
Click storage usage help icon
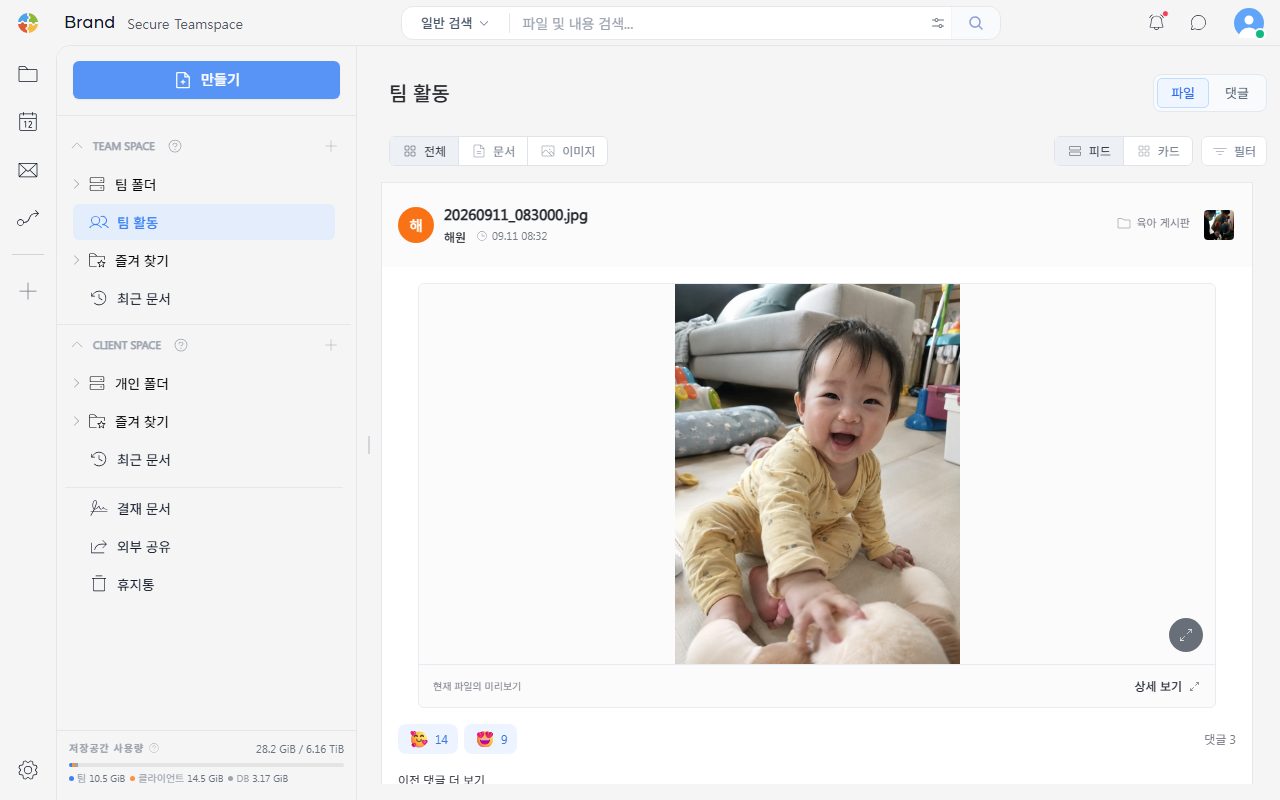pyautogui.click(x=154, y=748)
